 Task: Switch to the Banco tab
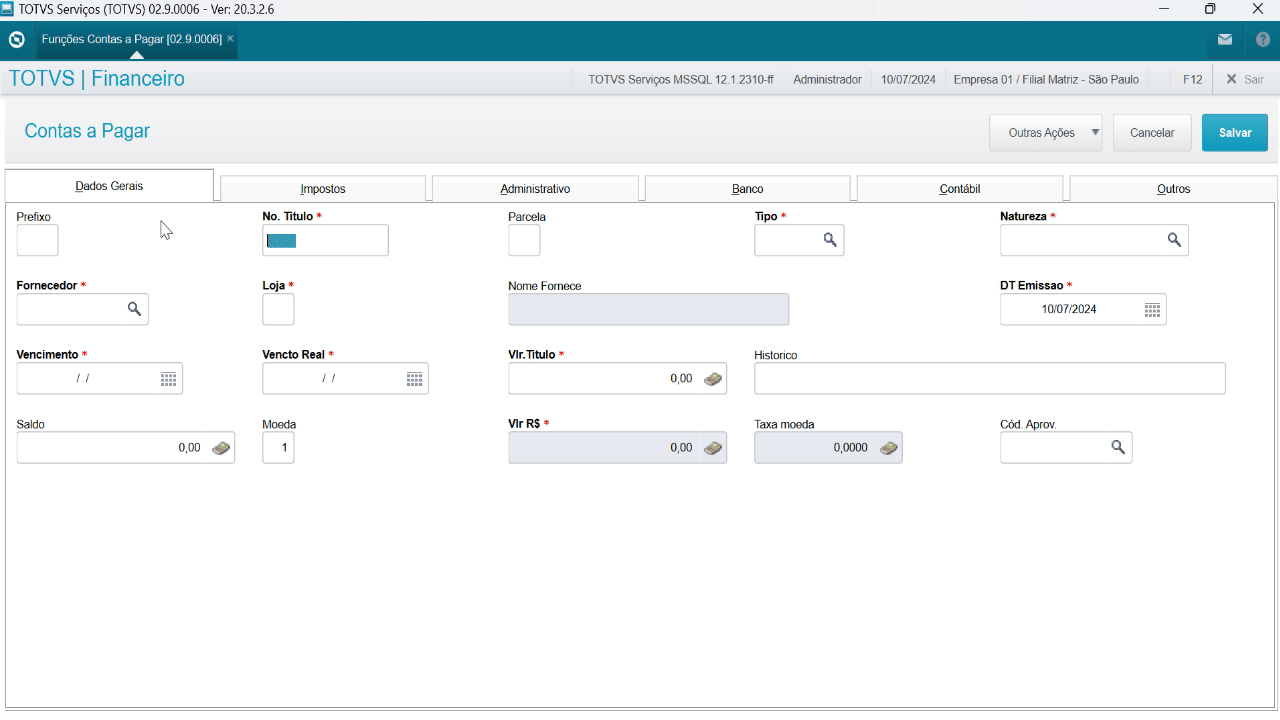(x=748, y=189)
